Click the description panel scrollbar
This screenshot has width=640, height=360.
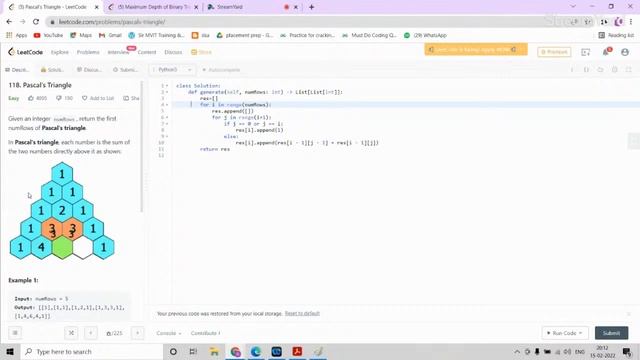tap(142, 147)
